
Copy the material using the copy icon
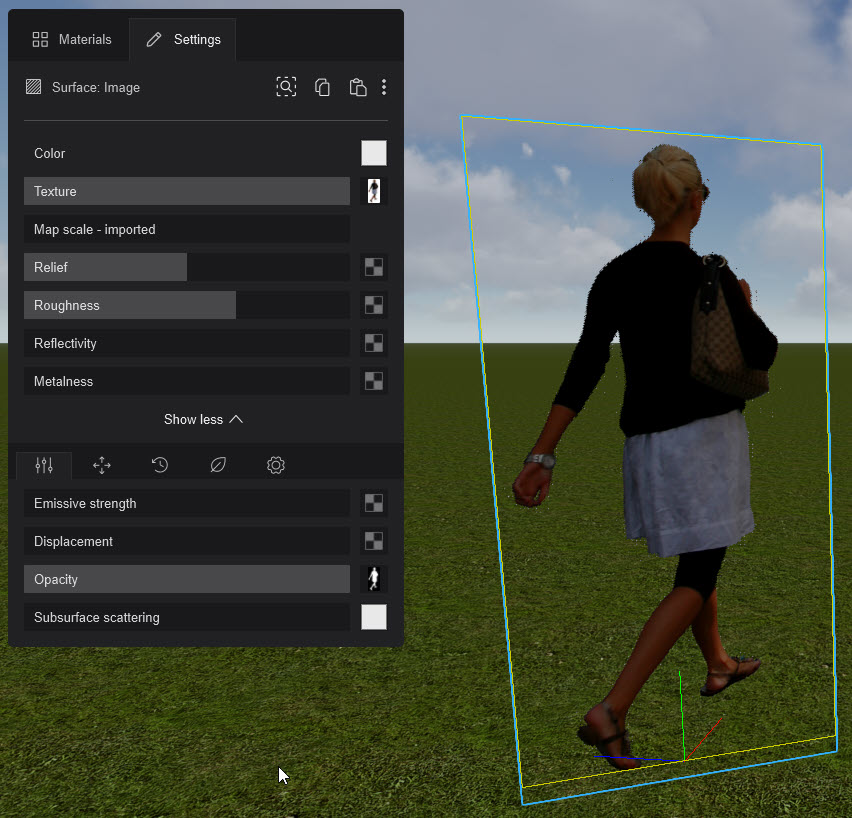point(322,87)
